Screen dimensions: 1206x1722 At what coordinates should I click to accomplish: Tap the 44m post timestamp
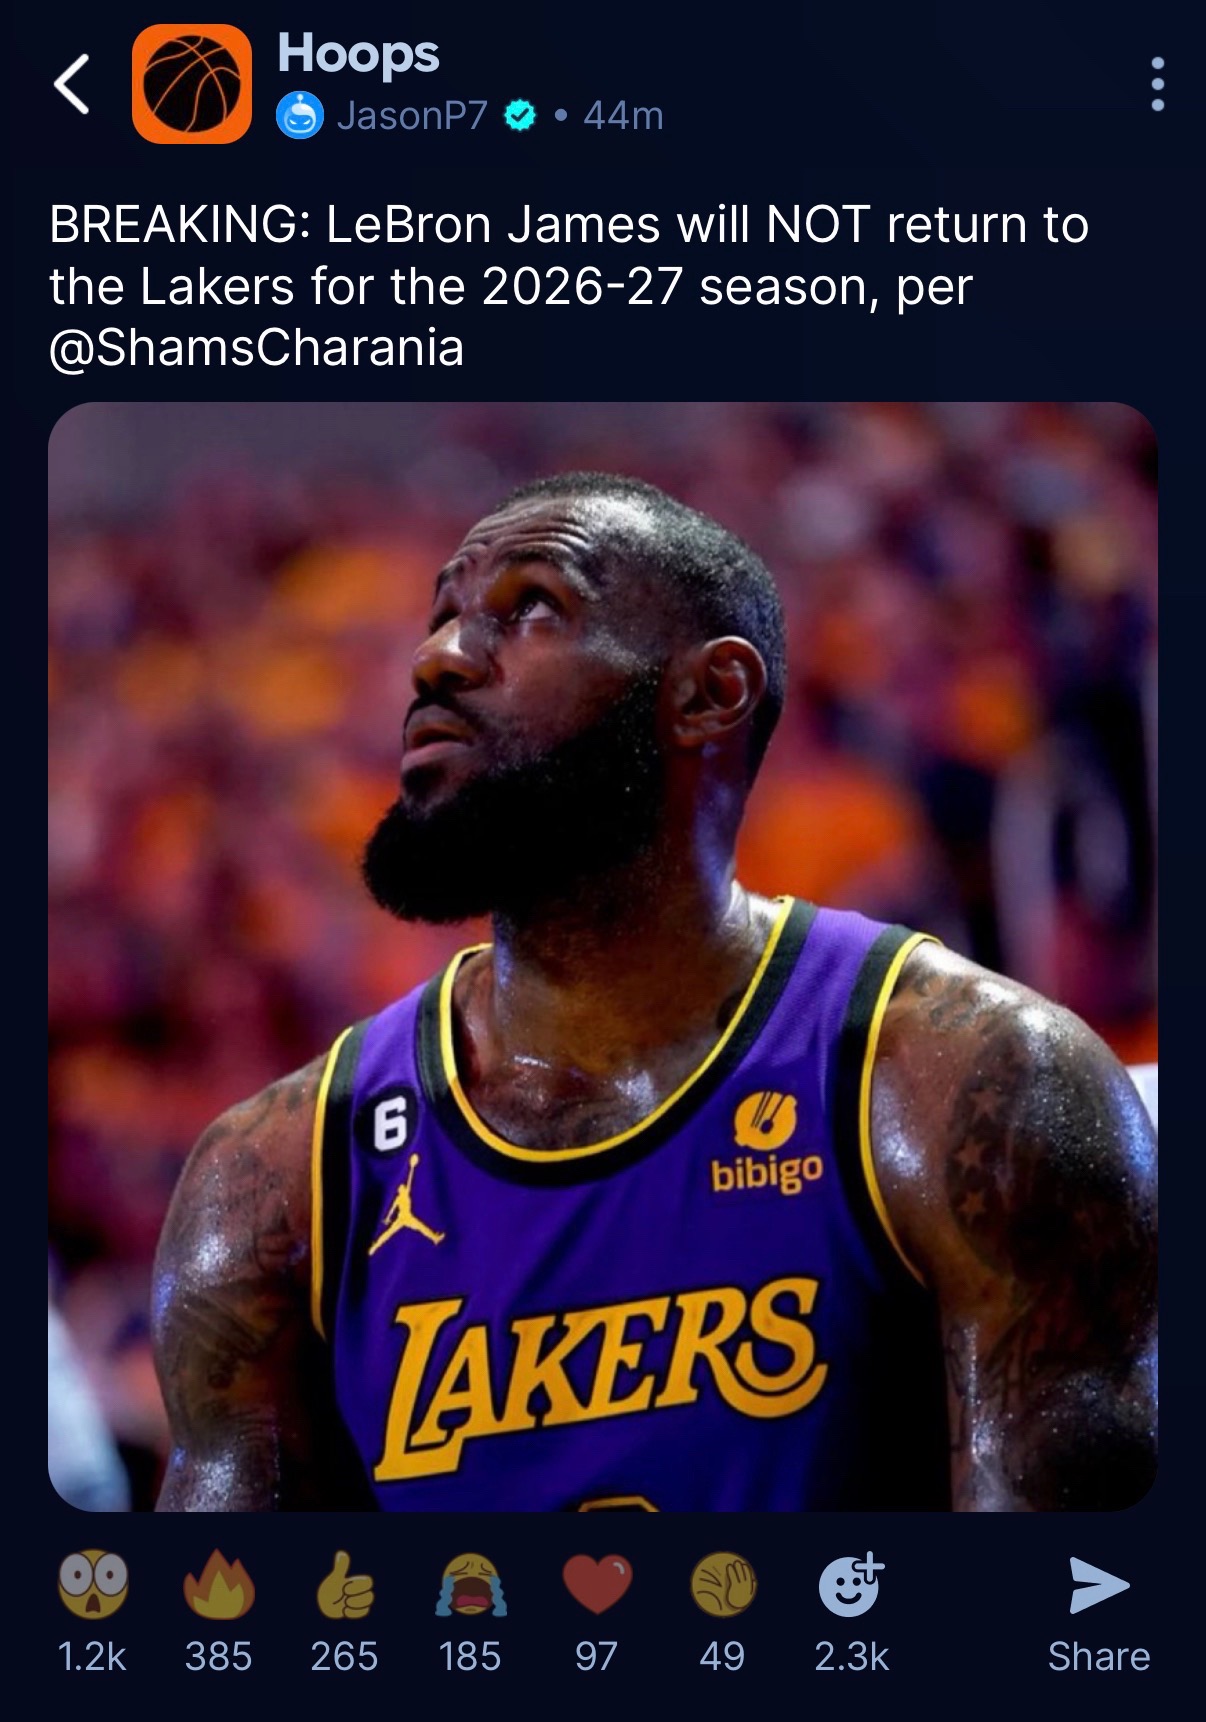(623, 116)
